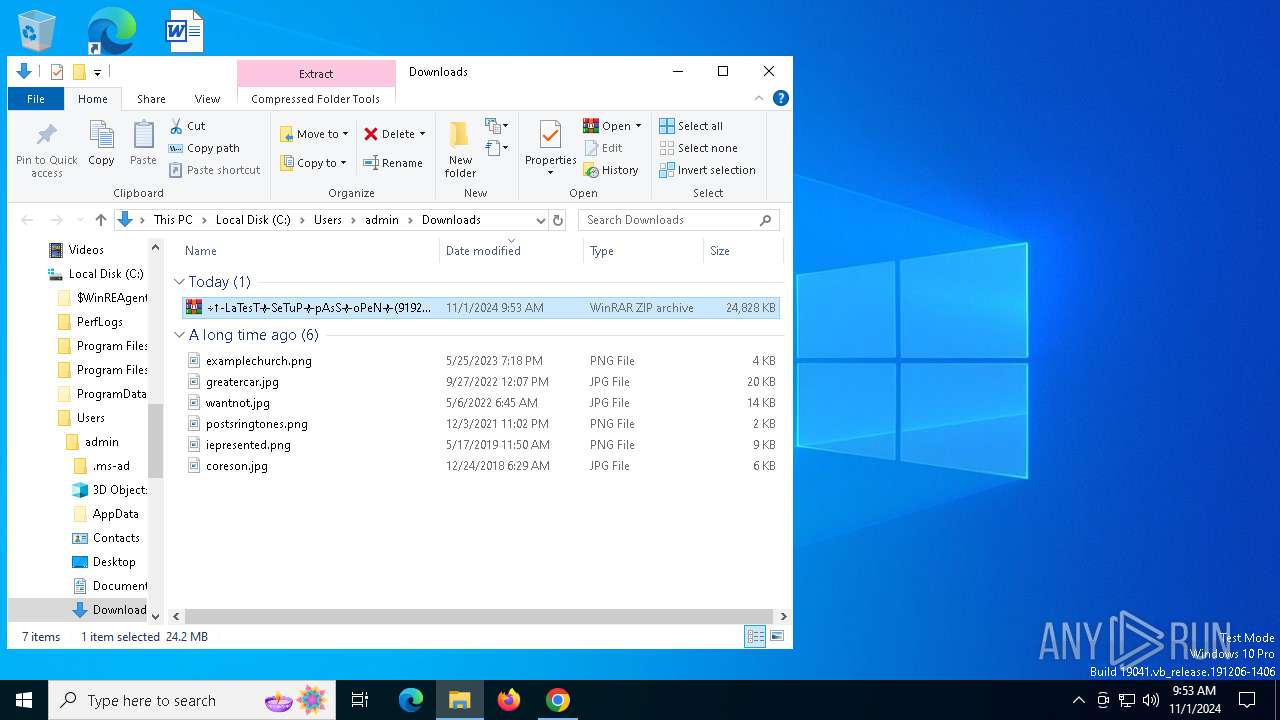Switch to large thumbnails view icon

[x=777, y=636]
